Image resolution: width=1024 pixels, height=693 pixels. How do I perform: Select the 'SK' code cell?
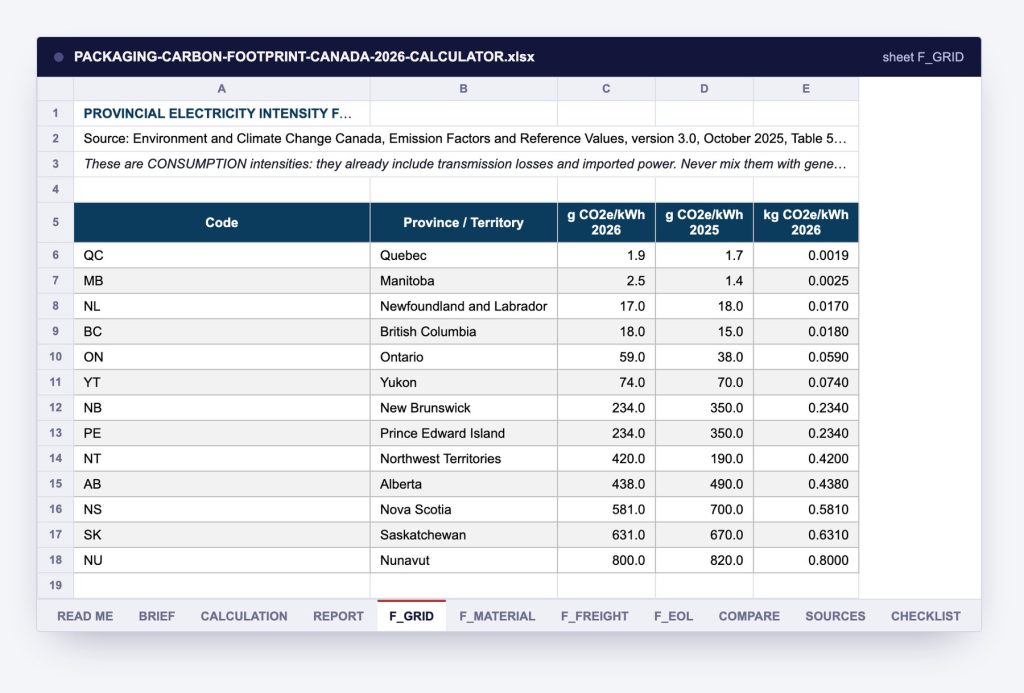(x=222, y=535)
